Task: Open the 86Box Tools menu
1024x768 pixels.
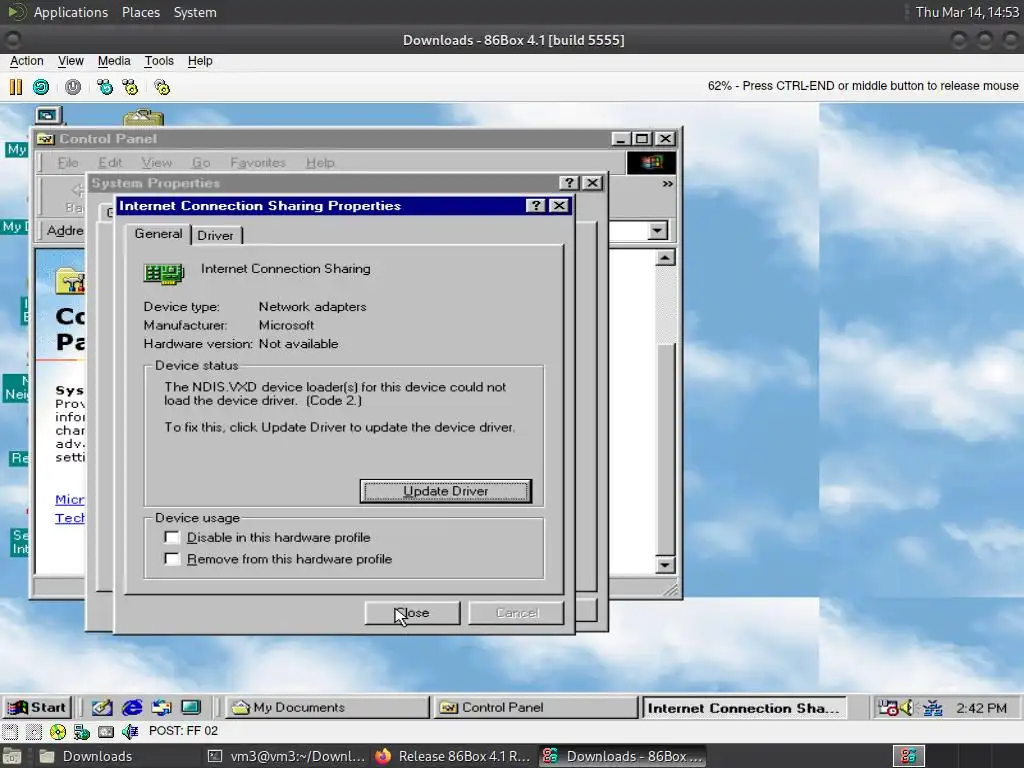Action: 159,61
